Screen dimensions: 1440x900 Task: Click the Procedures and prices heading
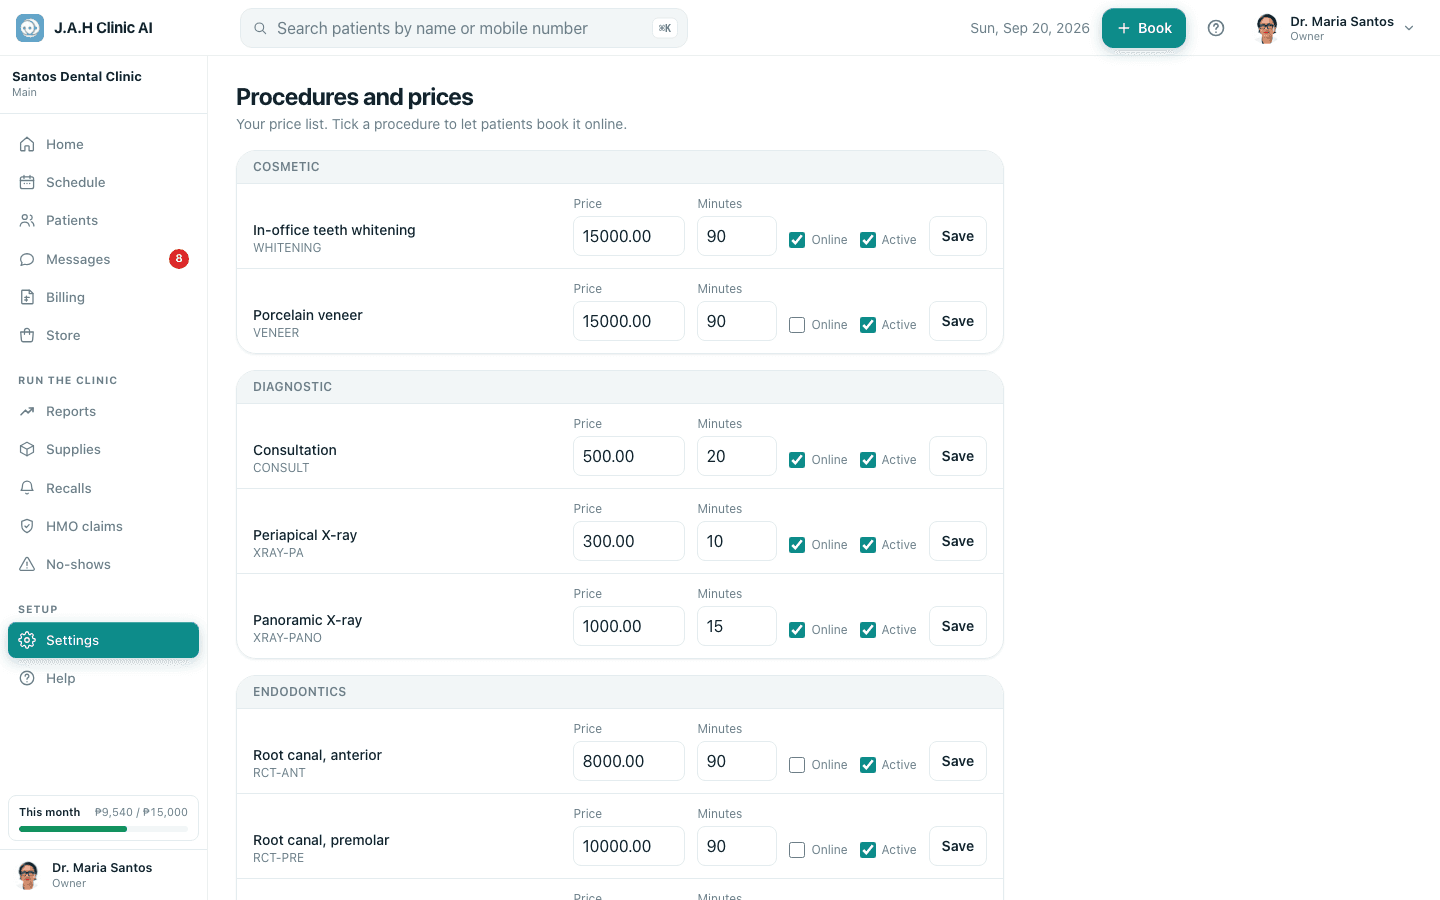355,97
